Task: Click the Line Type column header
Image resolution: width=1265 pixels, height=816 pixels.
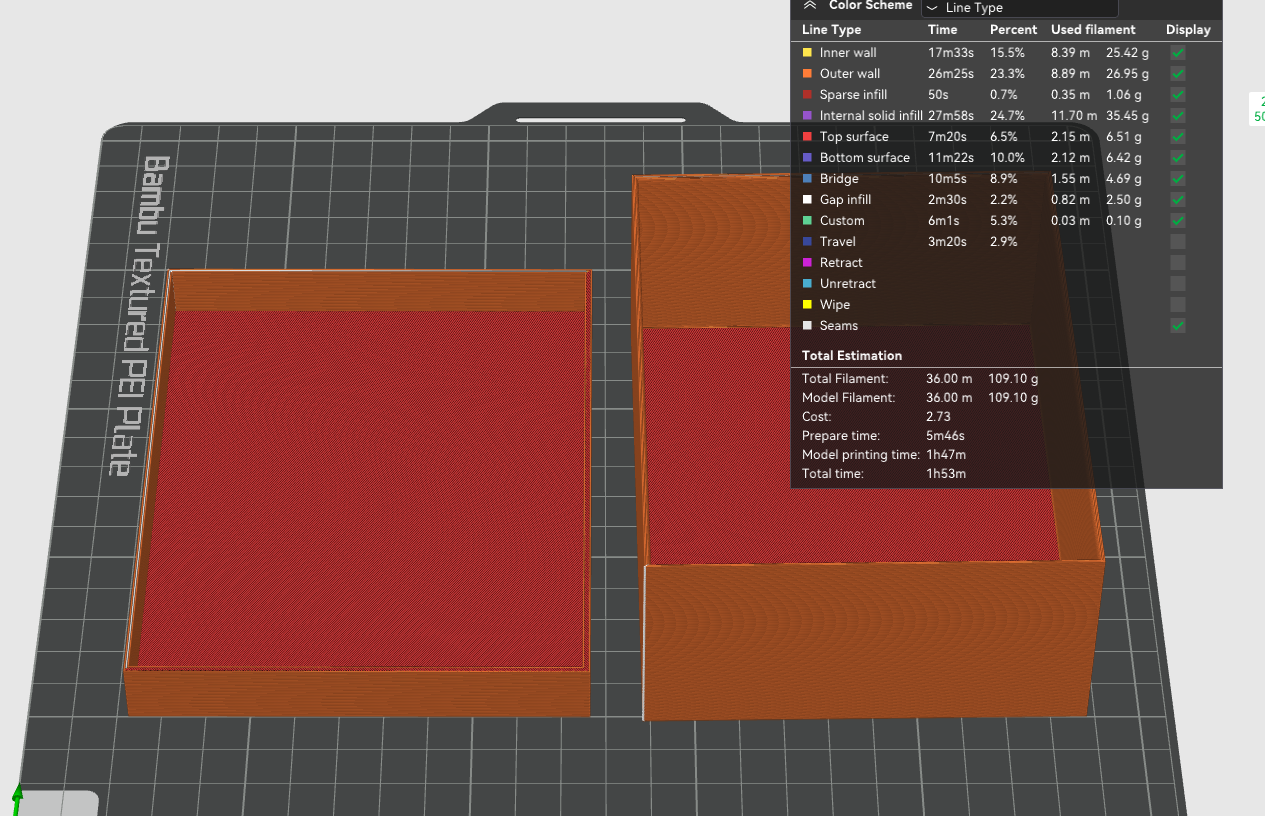Action: (831, 30)
